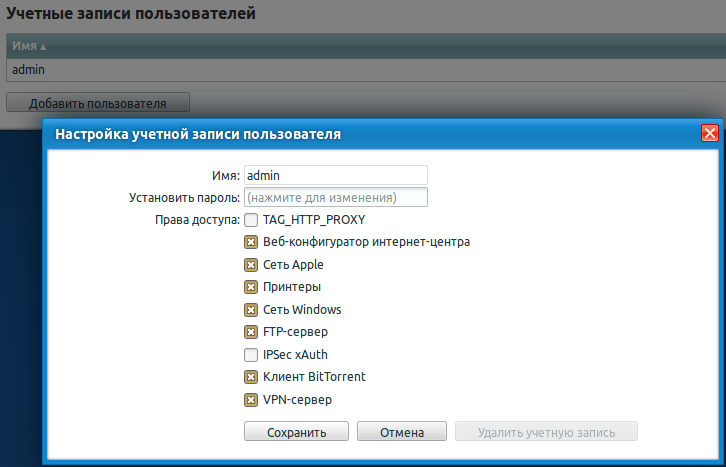Click the Настройка учетной записи пользователя title bar

(x=300, y=133)
